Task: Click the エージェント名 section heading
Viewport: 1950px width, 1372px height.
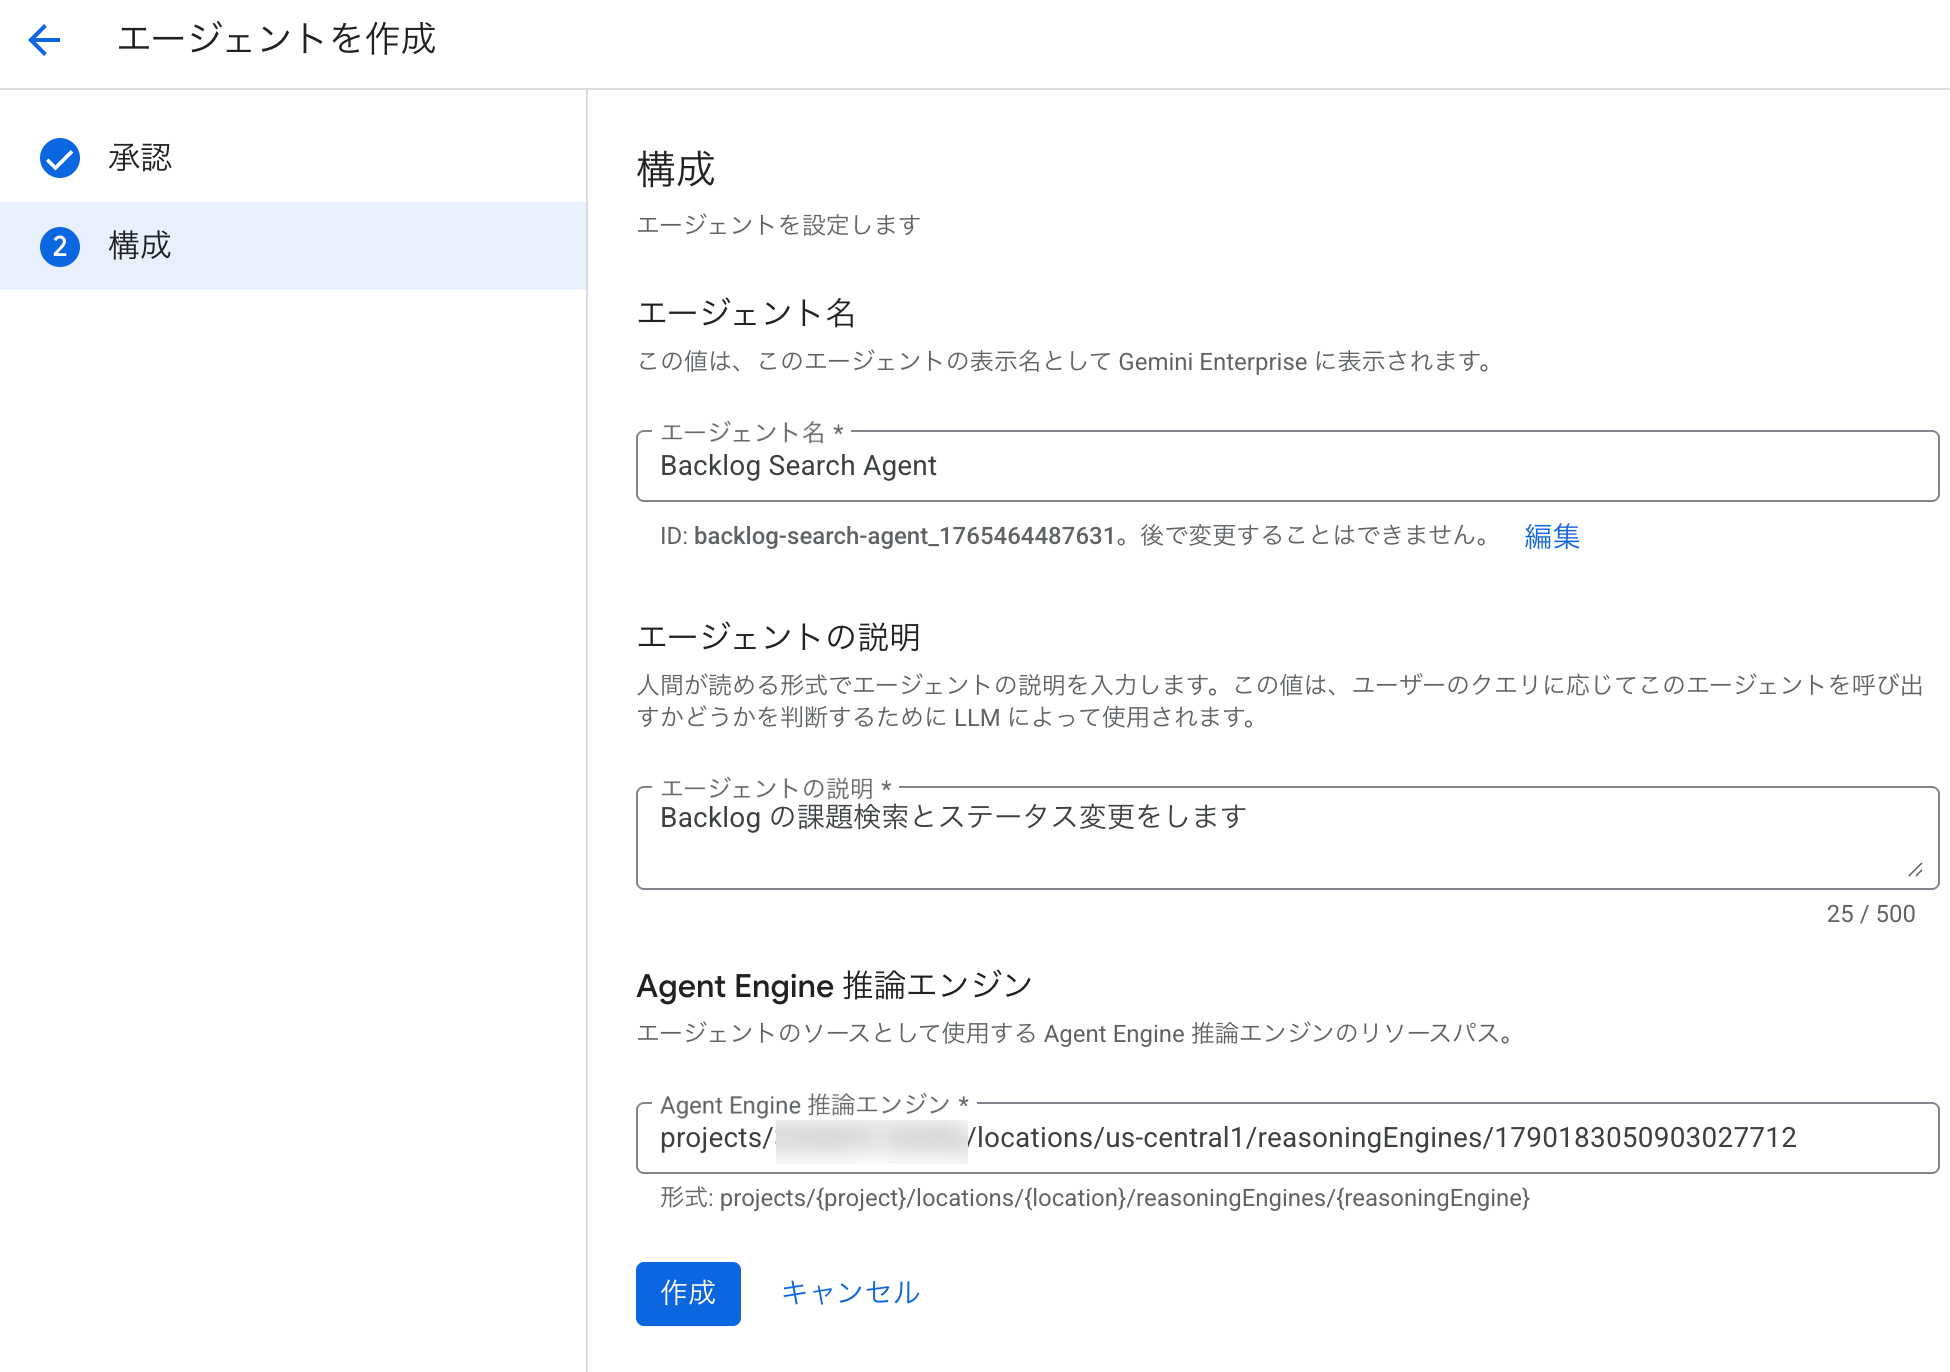Action: [746, 313]
